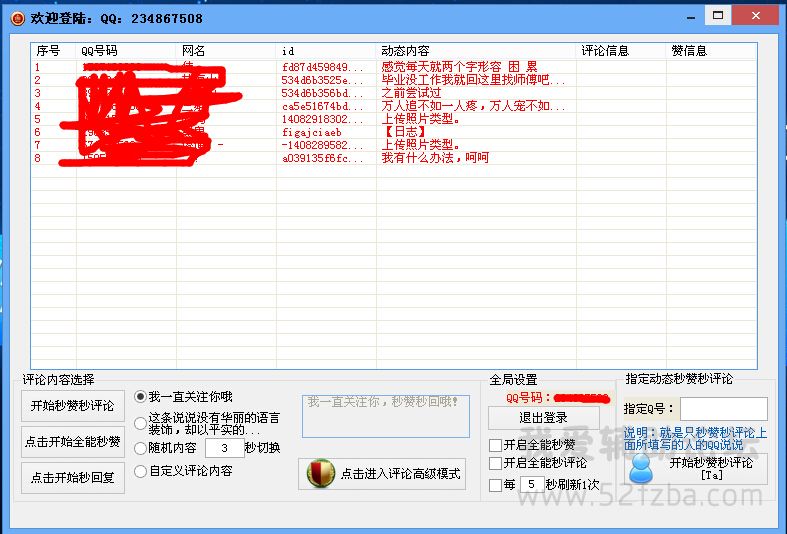Select the row 之前尝试过
The width and height of the screenshot is (787, 534).
(394, 93)
